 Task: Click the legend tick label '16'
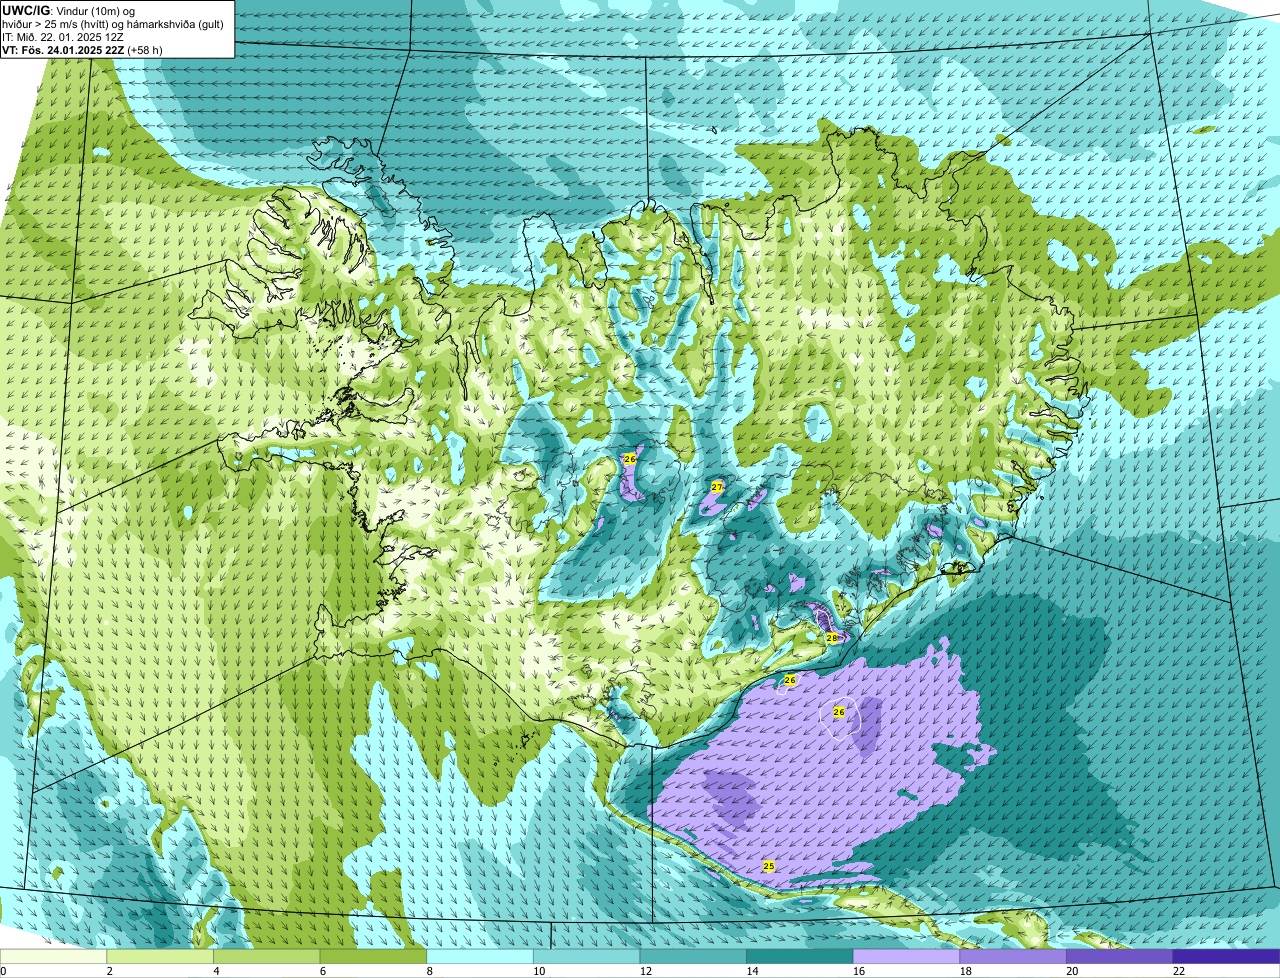click(859, 971)
